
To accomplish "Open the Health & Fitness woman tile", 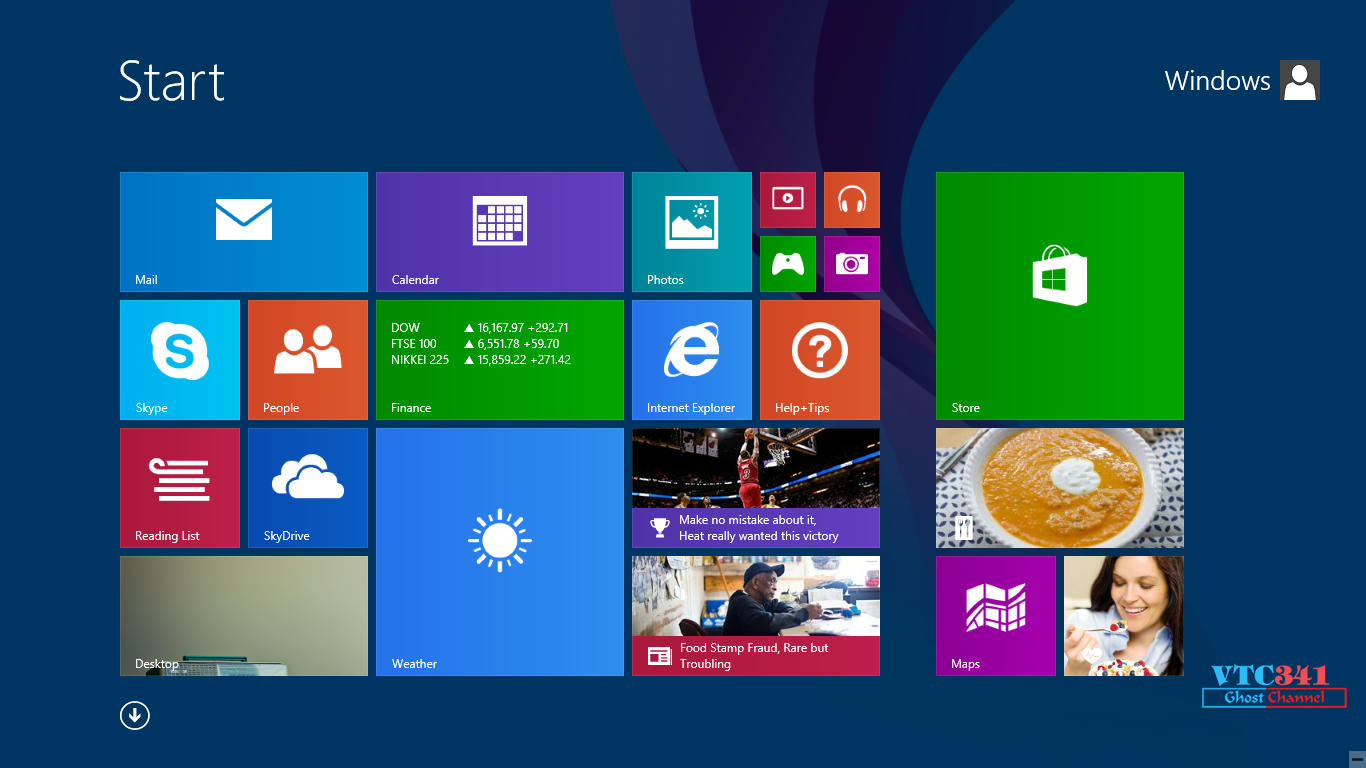I will (1124, 616).
